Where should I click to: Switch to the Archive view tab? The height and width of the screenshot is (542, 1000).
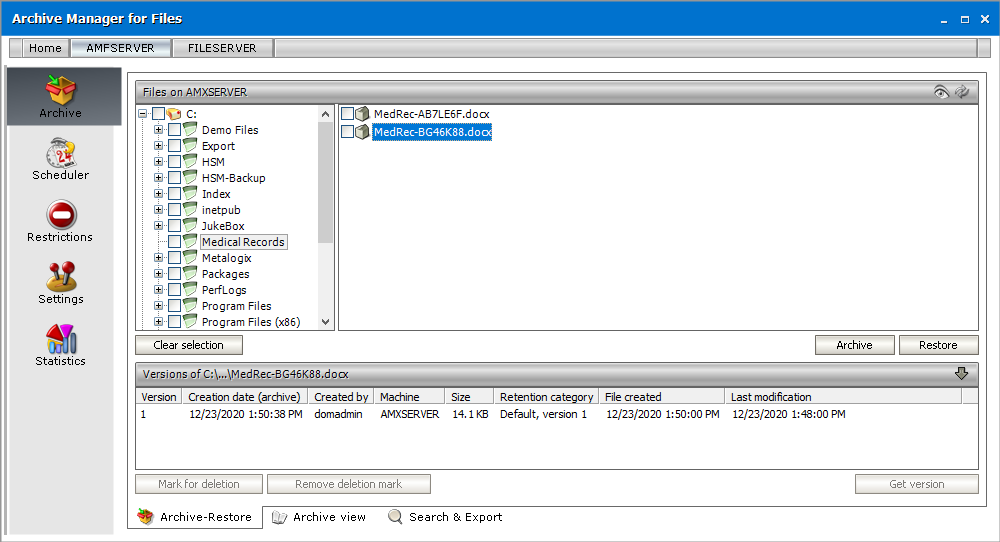pos(319,517)
